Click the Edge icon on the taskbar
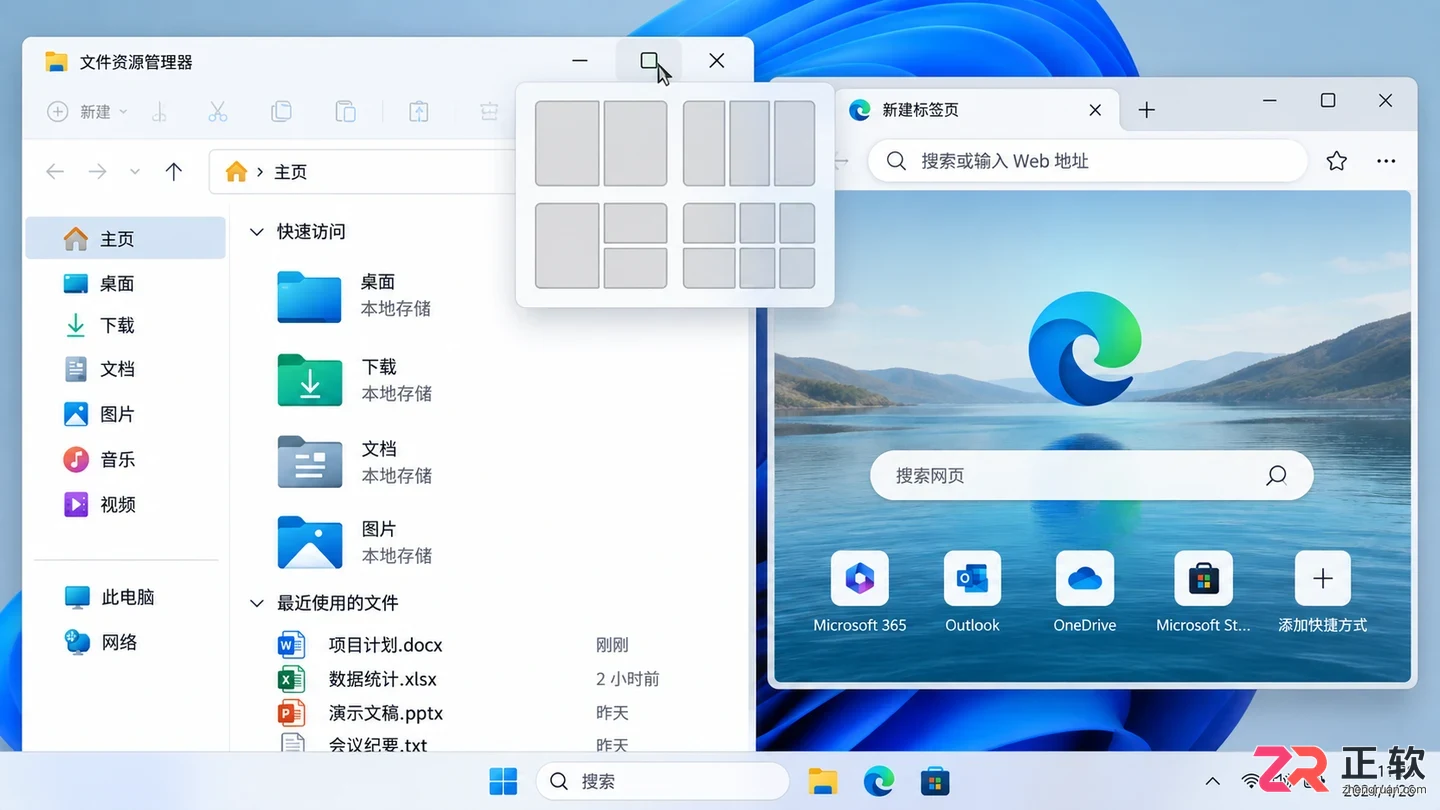This screenshot has height=810, width=1440. point(879,781)
